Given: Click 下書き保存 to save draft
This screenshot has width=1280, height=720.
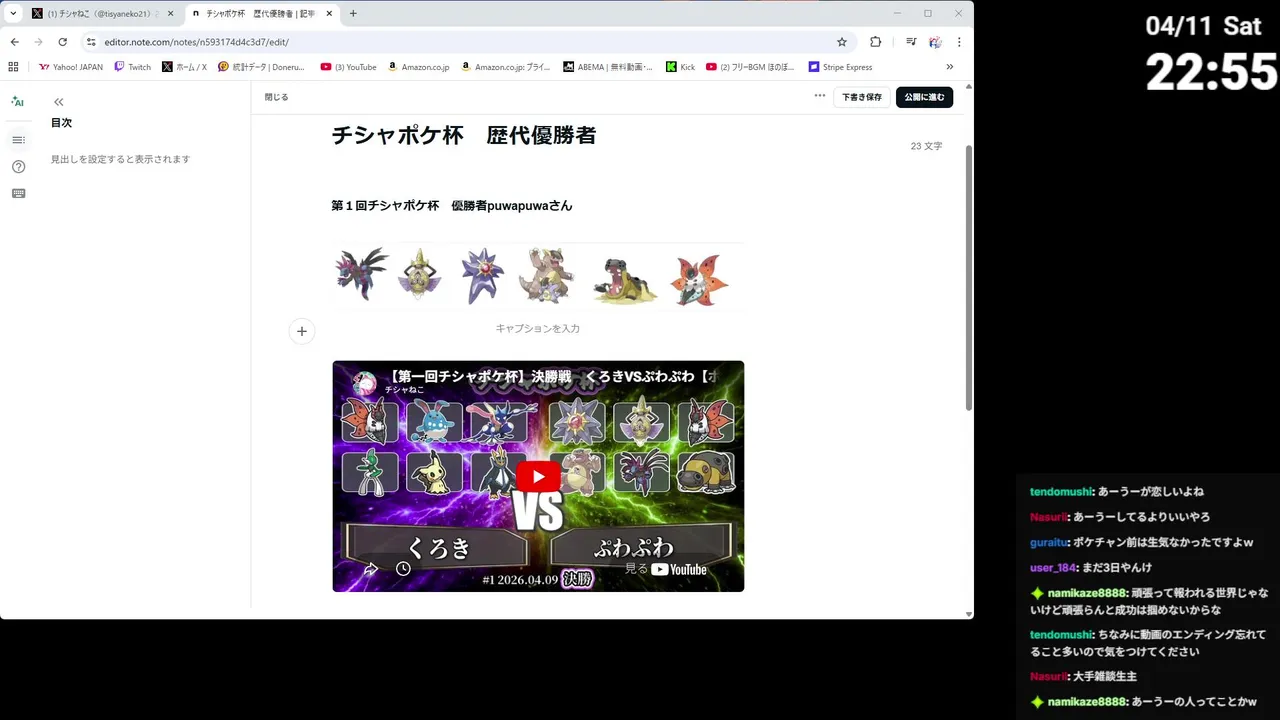Looking at the screenshot, I should click(861, 97).
